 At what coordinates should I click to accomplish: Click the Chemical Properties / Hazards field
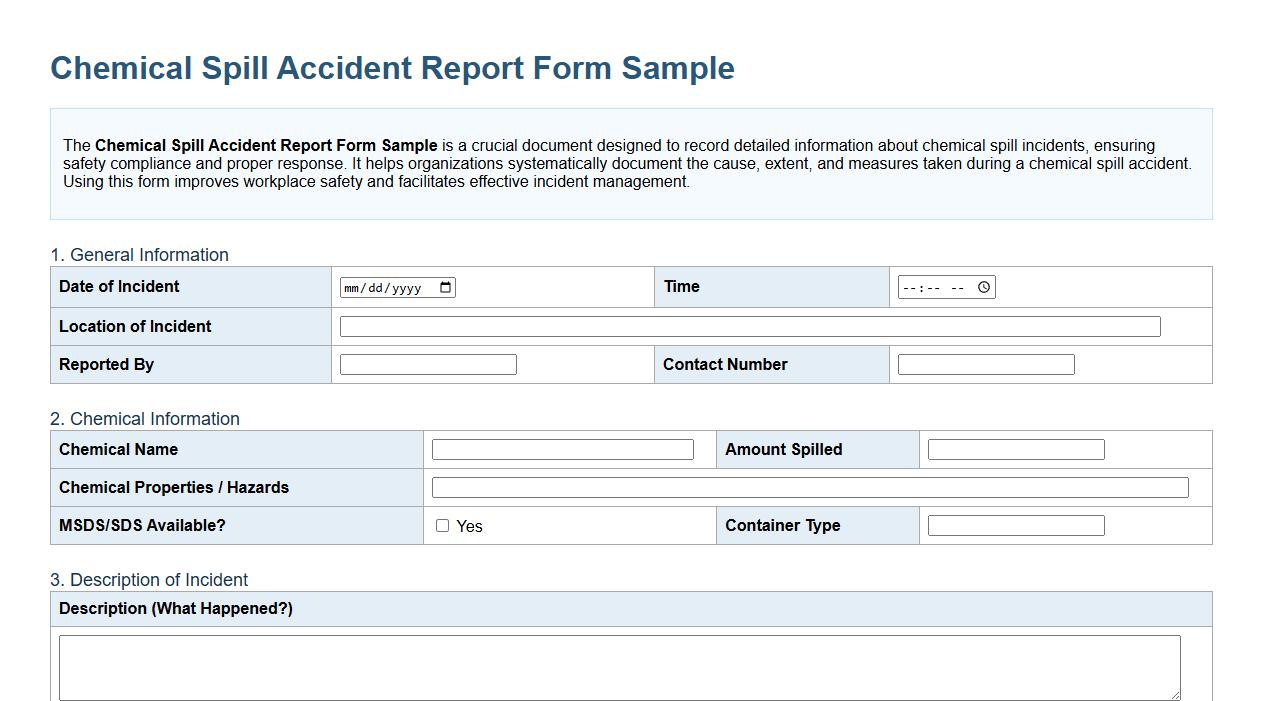(809, 487)
